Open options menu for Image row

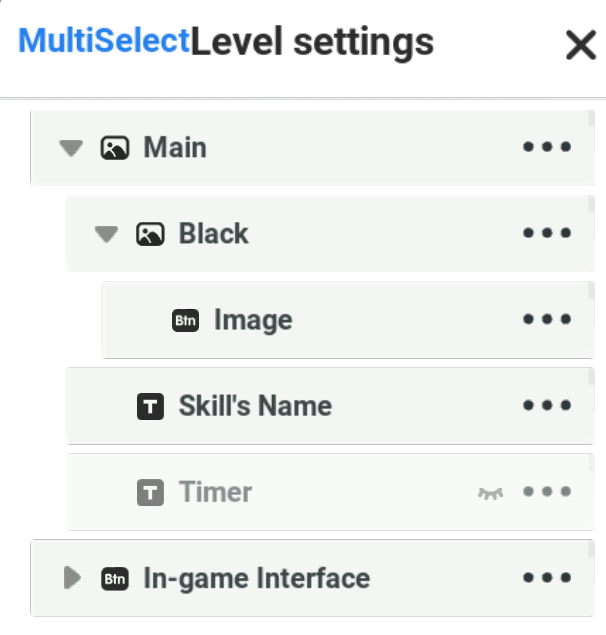[x=547, y=319]
